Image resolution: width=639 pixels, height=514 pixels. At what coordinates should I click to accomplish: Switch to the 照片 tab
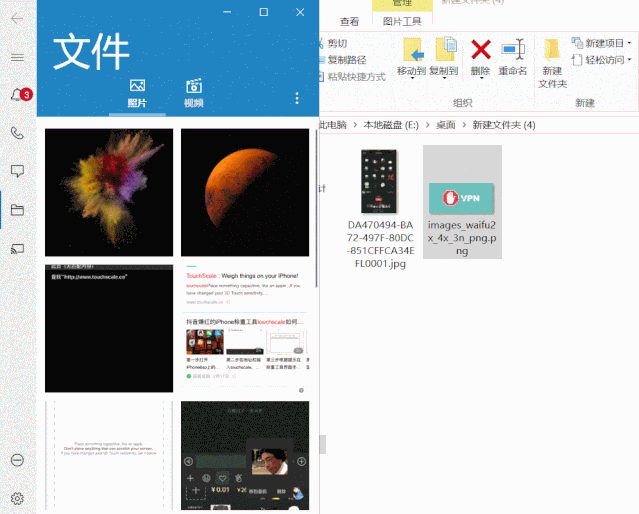point(137,94)
